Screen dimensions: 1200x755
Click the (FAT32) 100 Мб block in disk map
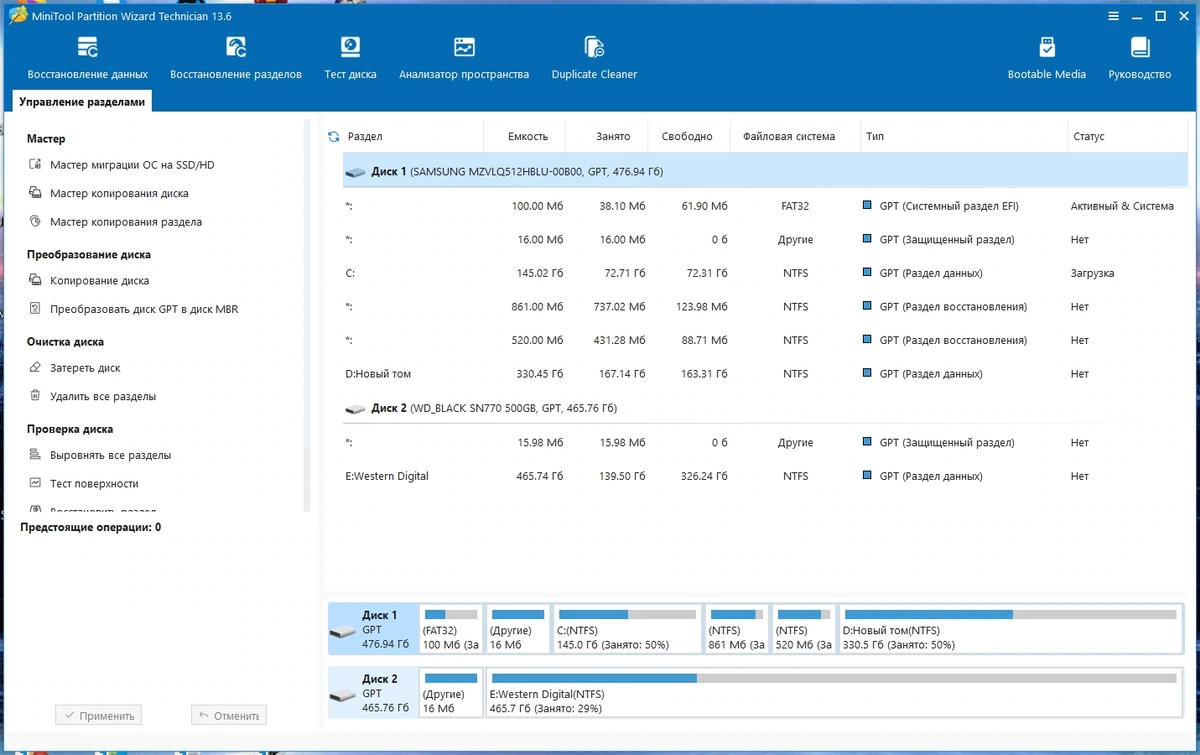coord(451,629)
